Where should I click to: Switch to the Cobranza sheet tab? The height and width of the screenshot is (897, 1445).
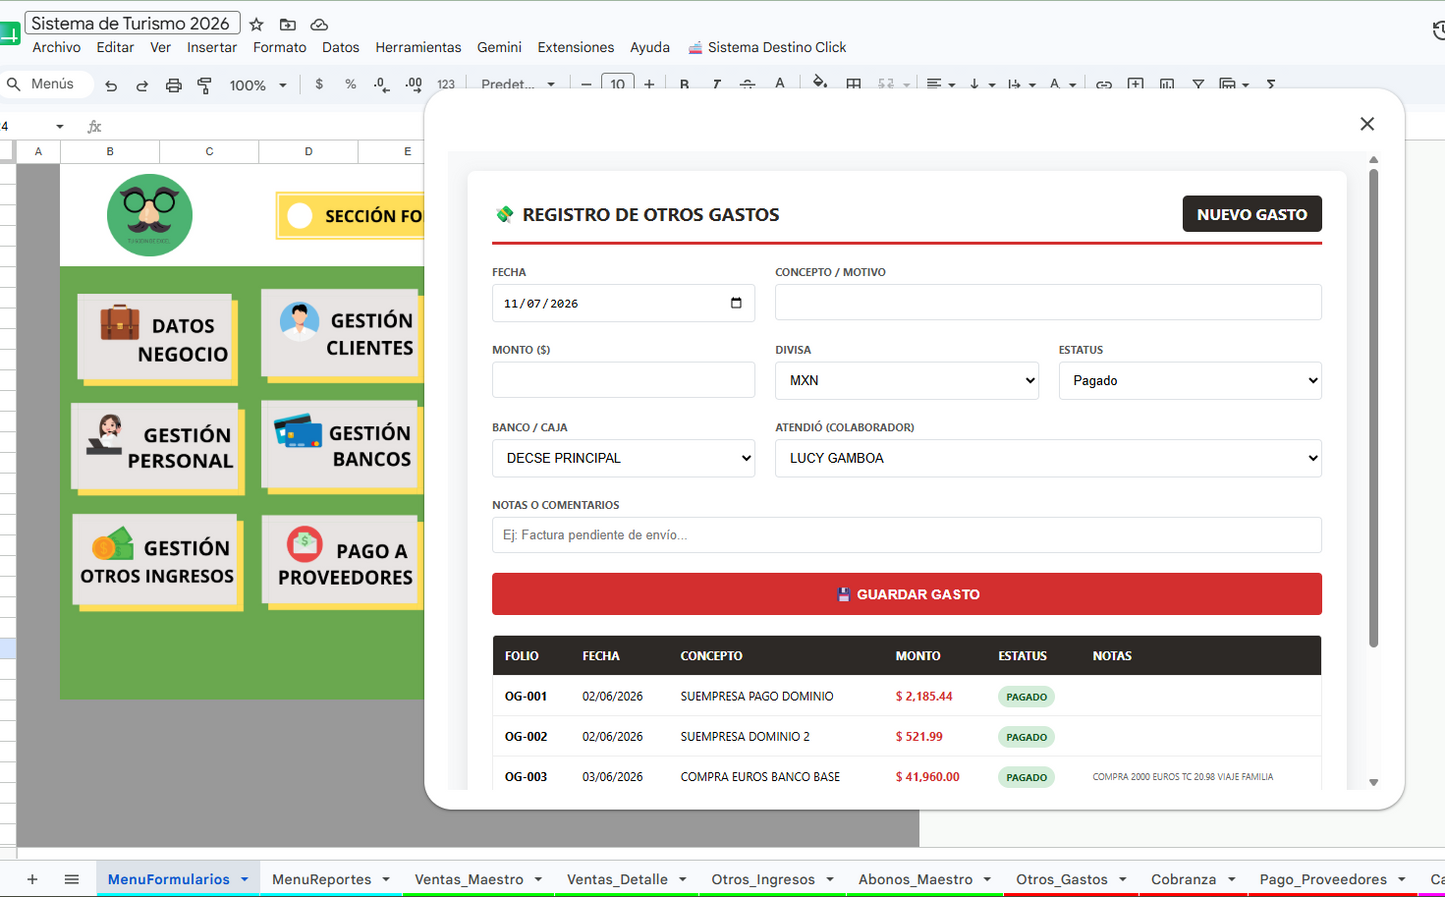(x=1183, y=879)
